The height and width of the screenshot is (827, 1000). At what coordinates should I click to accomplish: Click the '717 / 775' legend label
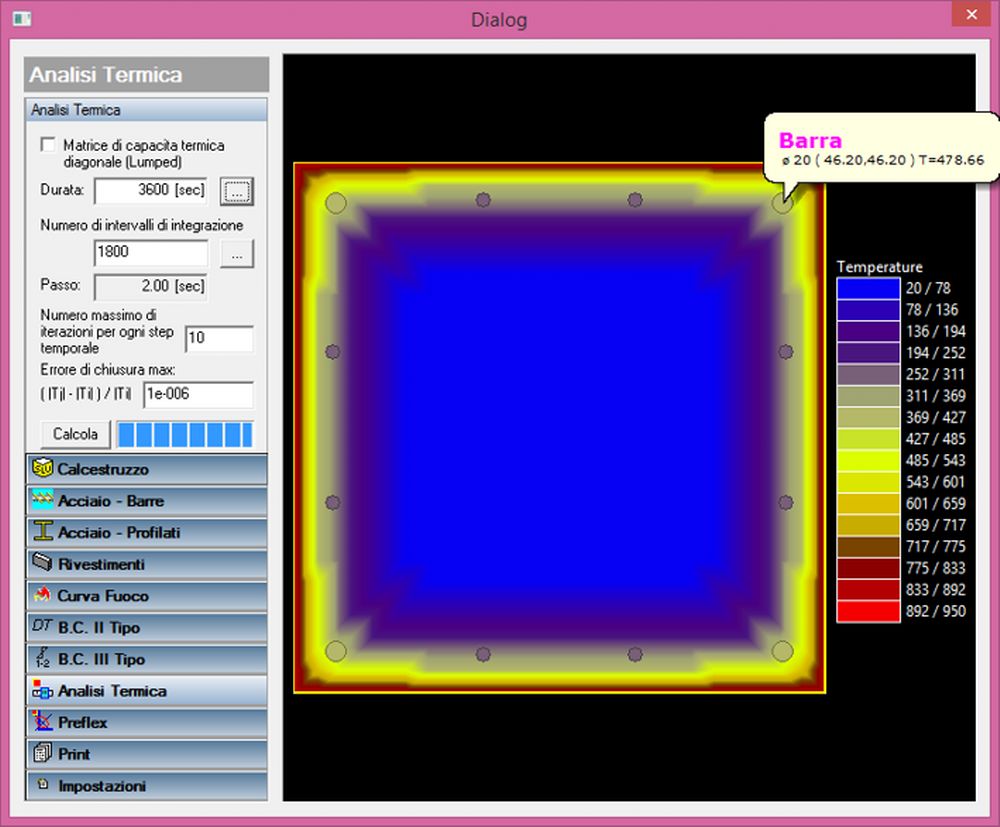pyautogui.click(x=936, y=546)
